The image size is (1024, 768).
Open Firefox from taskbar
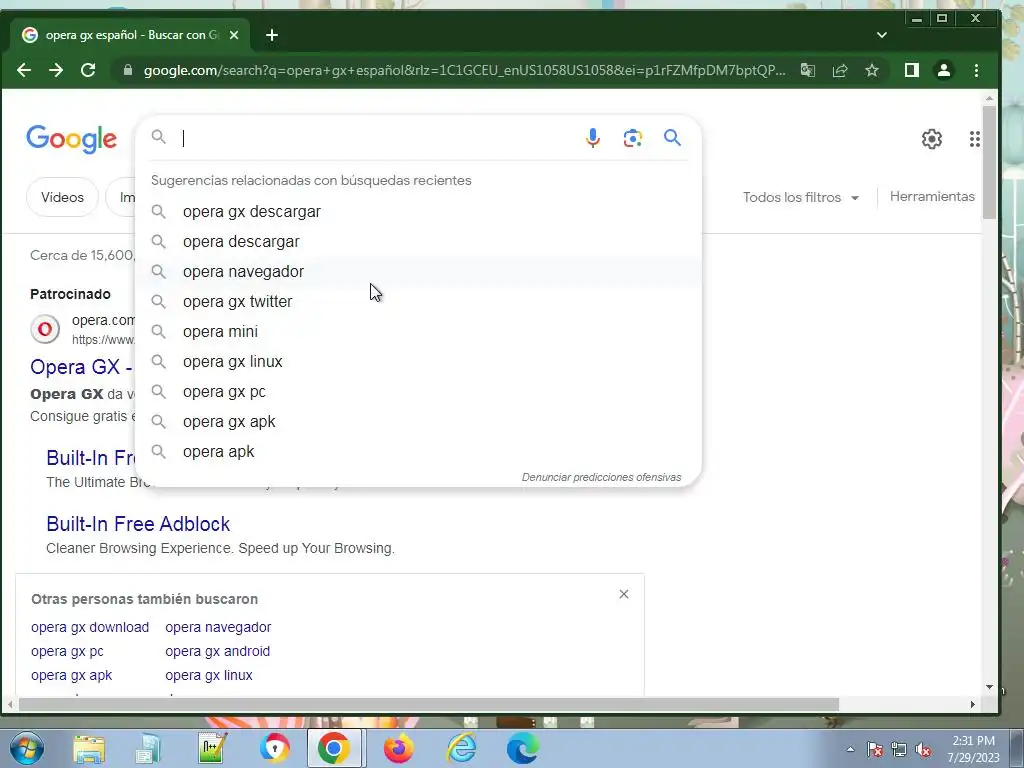[x=398, y=748]
